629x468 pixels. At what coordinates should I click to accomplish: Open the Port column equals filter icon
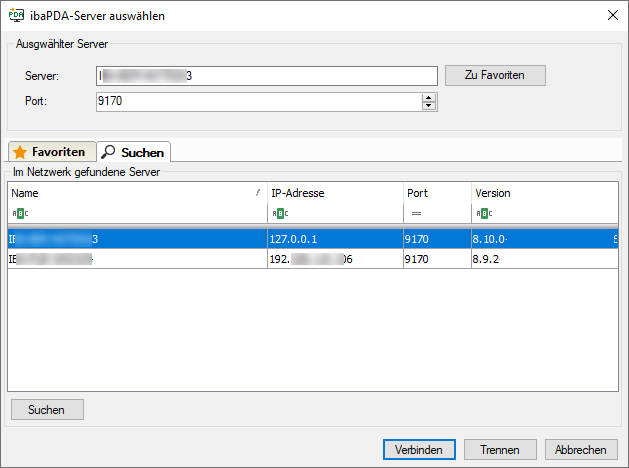click(416, 213)
